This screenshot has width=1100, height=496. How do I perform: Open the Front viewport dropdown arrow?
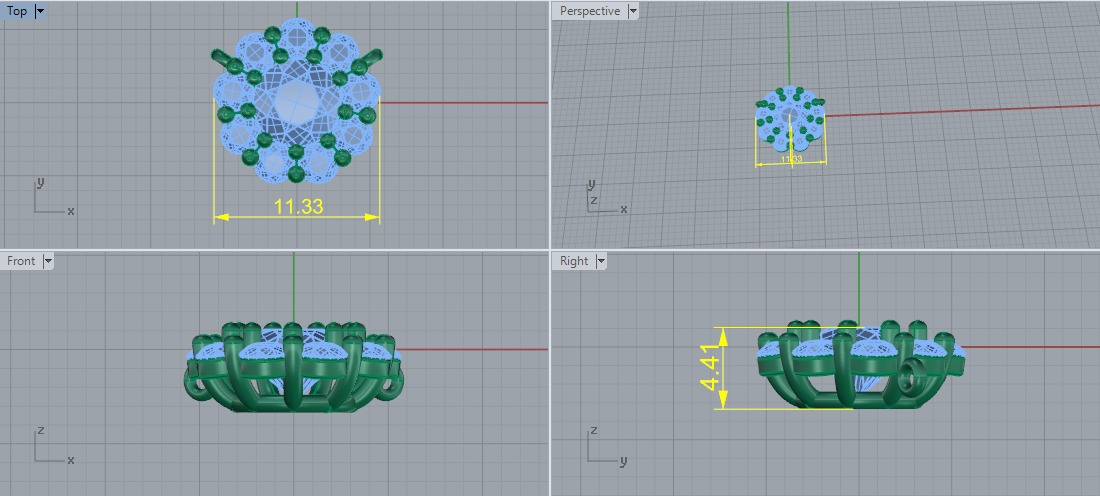[x=48, y=261]
